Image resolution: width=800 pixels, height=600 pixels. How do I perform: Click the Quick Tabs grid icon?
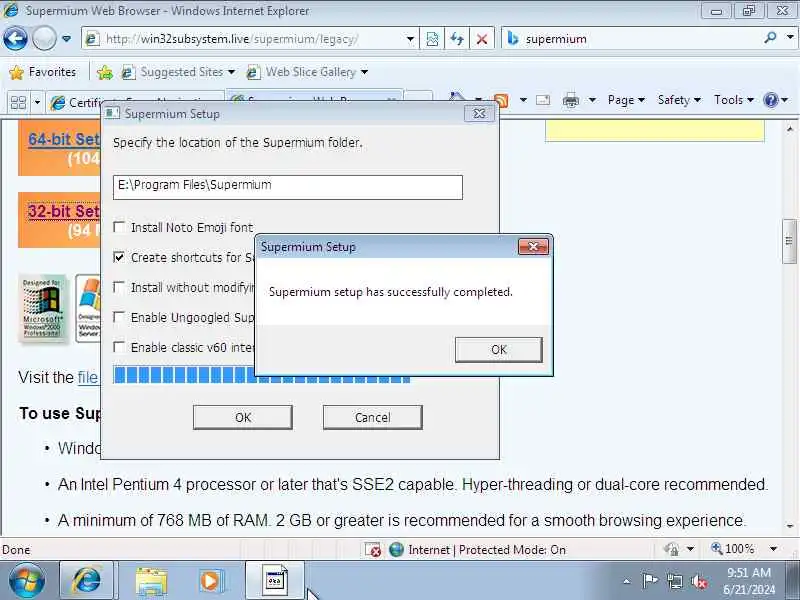[18, 103]
